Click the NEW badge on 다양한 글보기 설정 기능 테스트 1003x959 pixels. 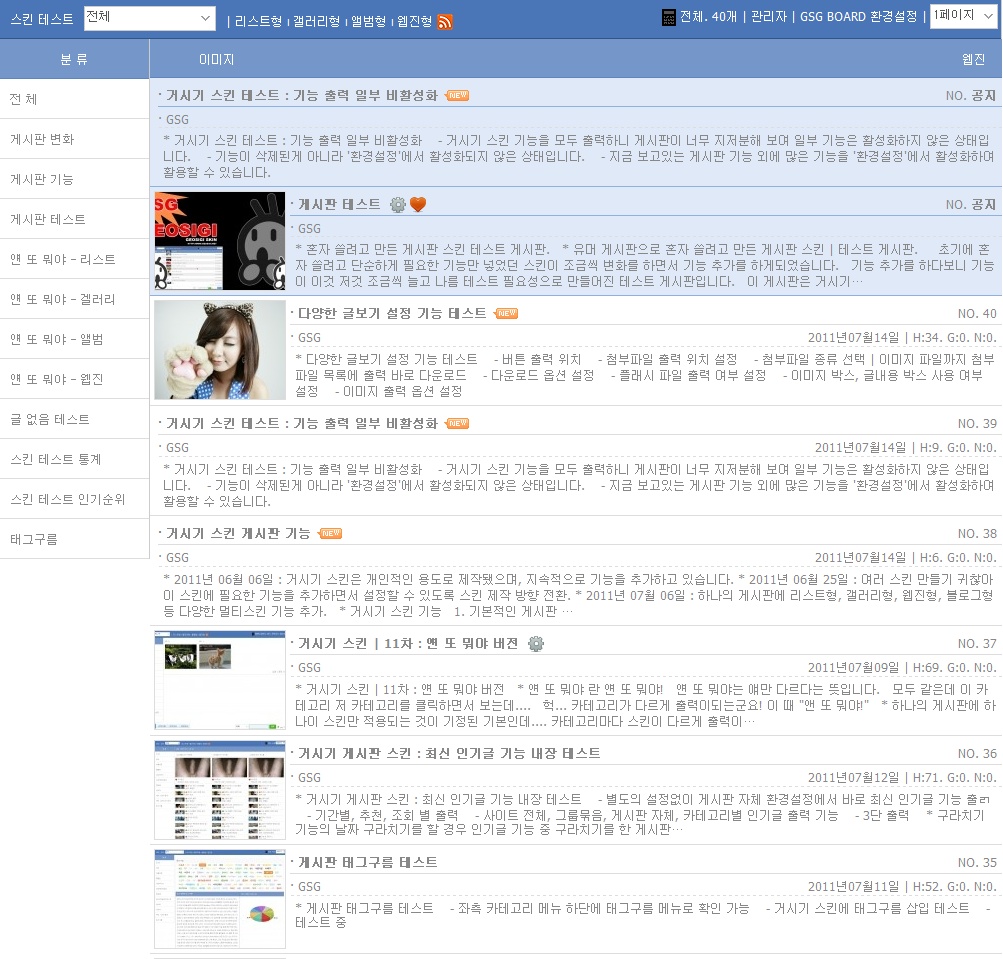click(x=506, y=313)
